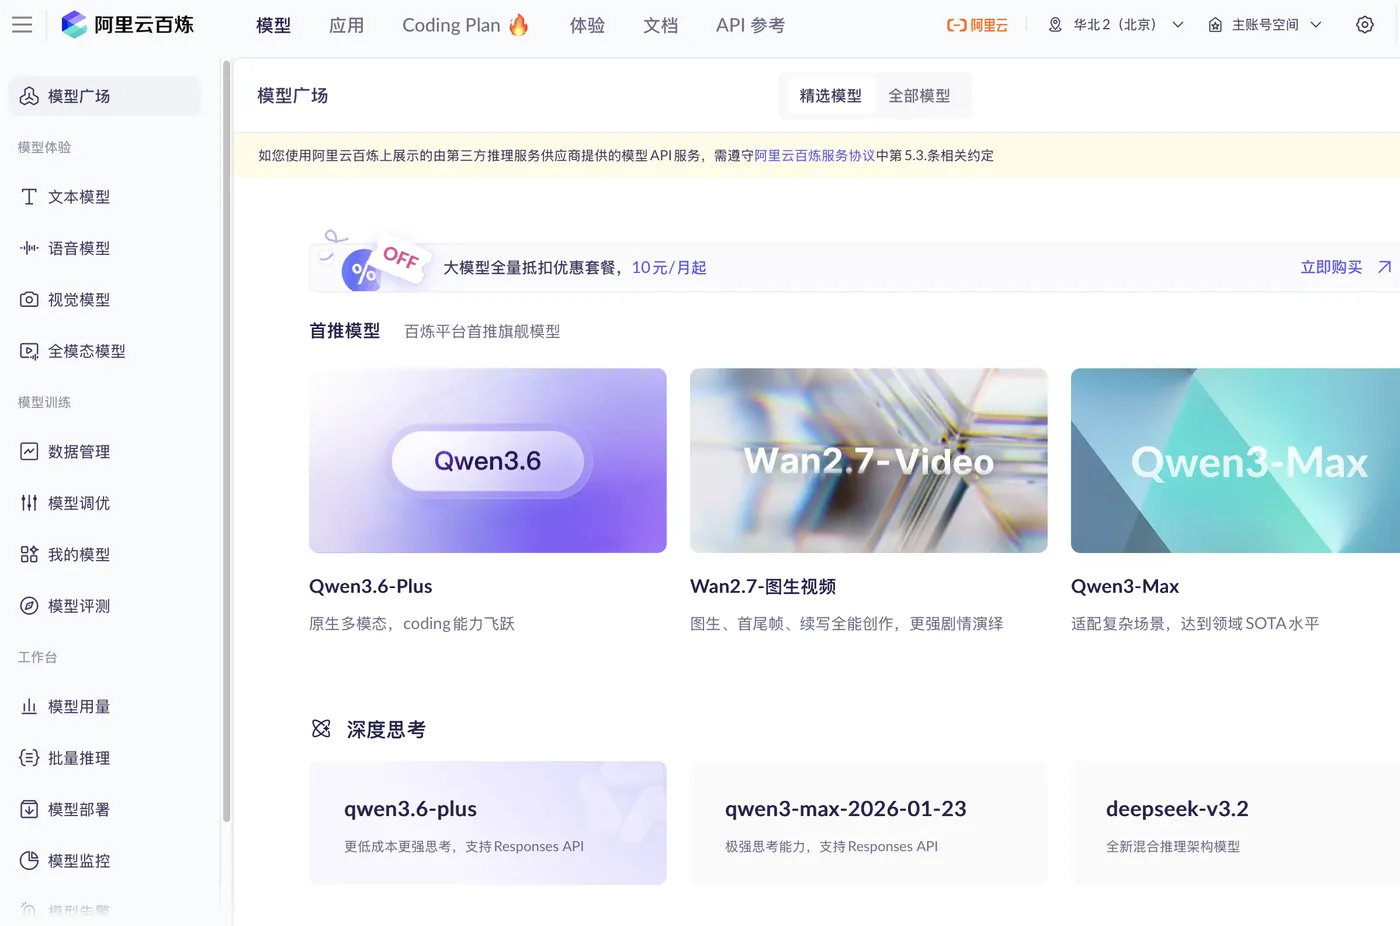Viewport: 1400px width, 926px height.
Task: Open the 模型评测 section
Action: (x=82, y=605)
